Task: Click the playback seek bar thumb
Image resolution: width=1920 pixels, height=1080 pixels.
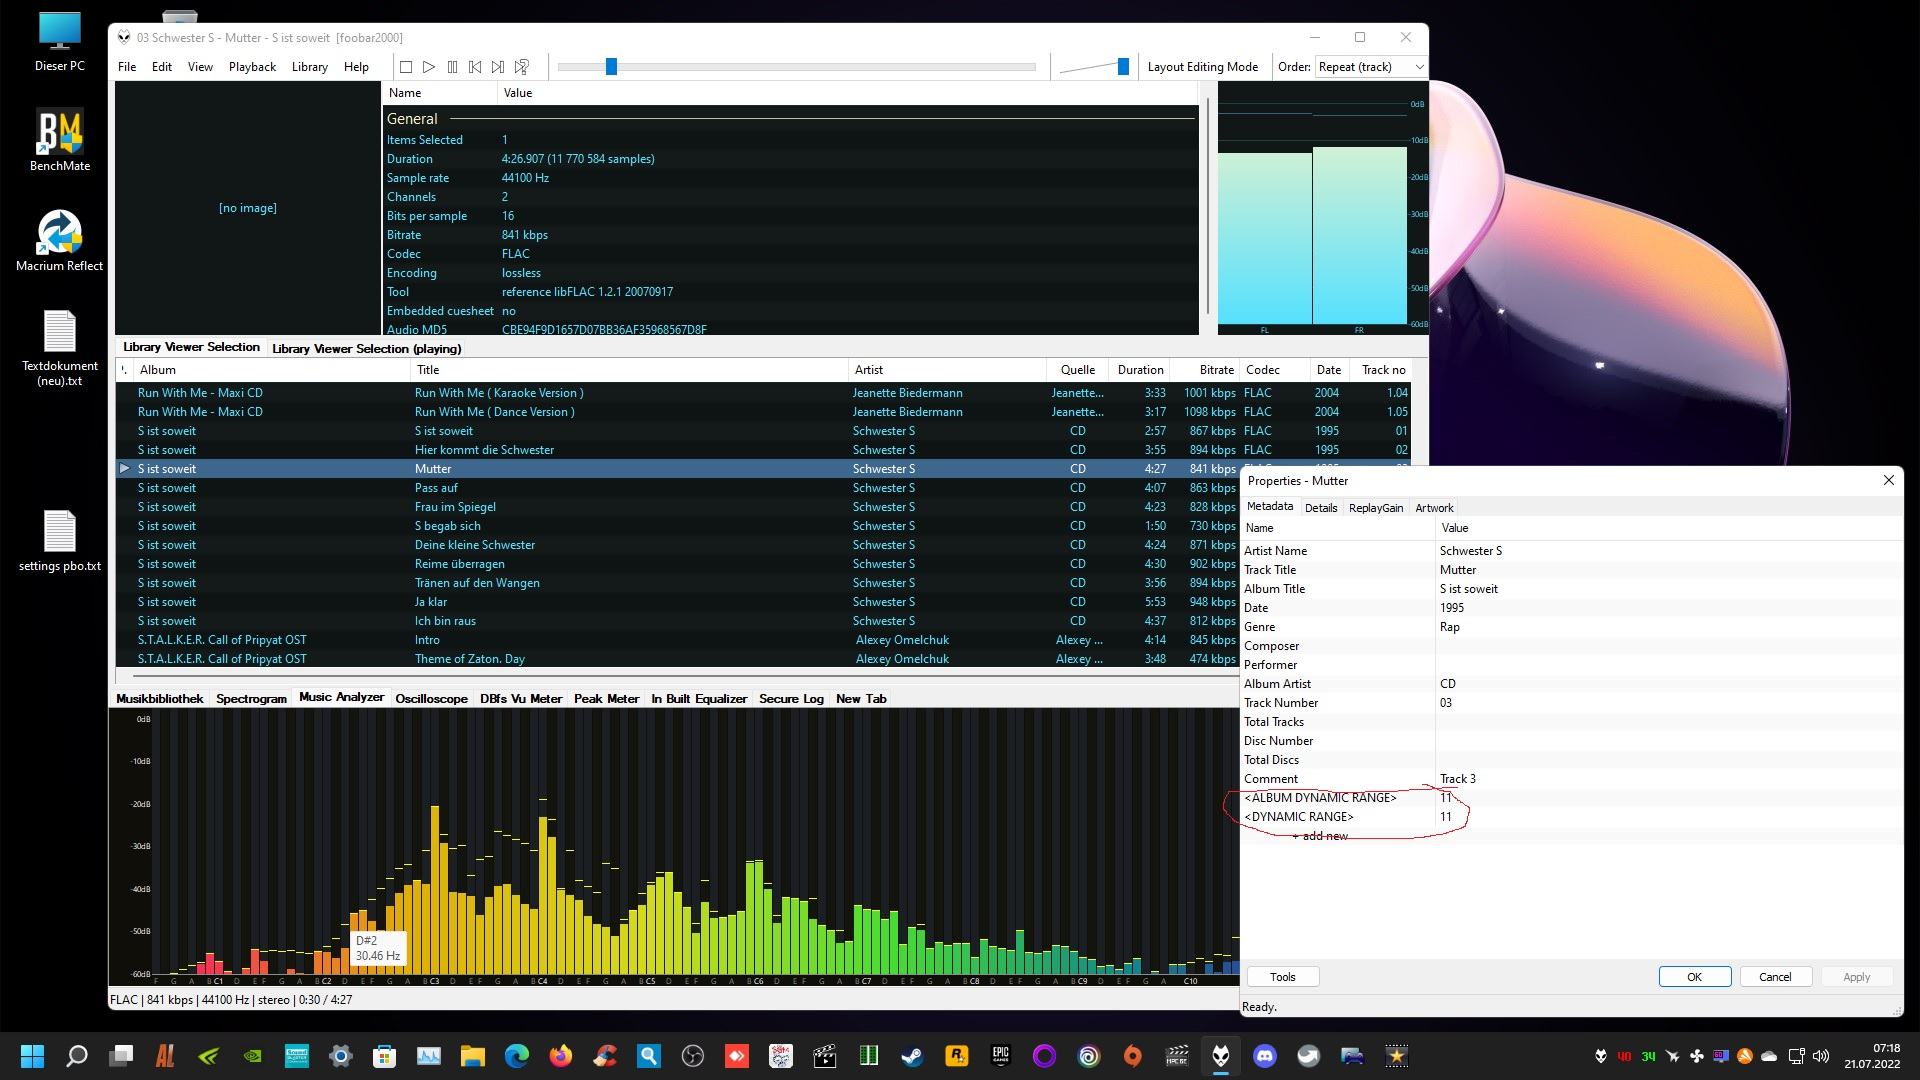Action: tap(611, 67)
